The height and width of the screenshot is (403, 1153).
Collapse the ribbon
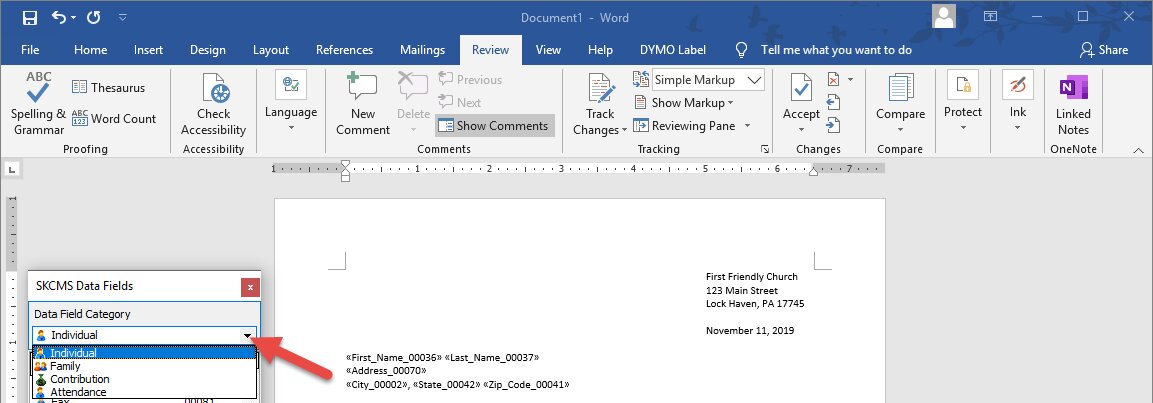point(1138,149)
